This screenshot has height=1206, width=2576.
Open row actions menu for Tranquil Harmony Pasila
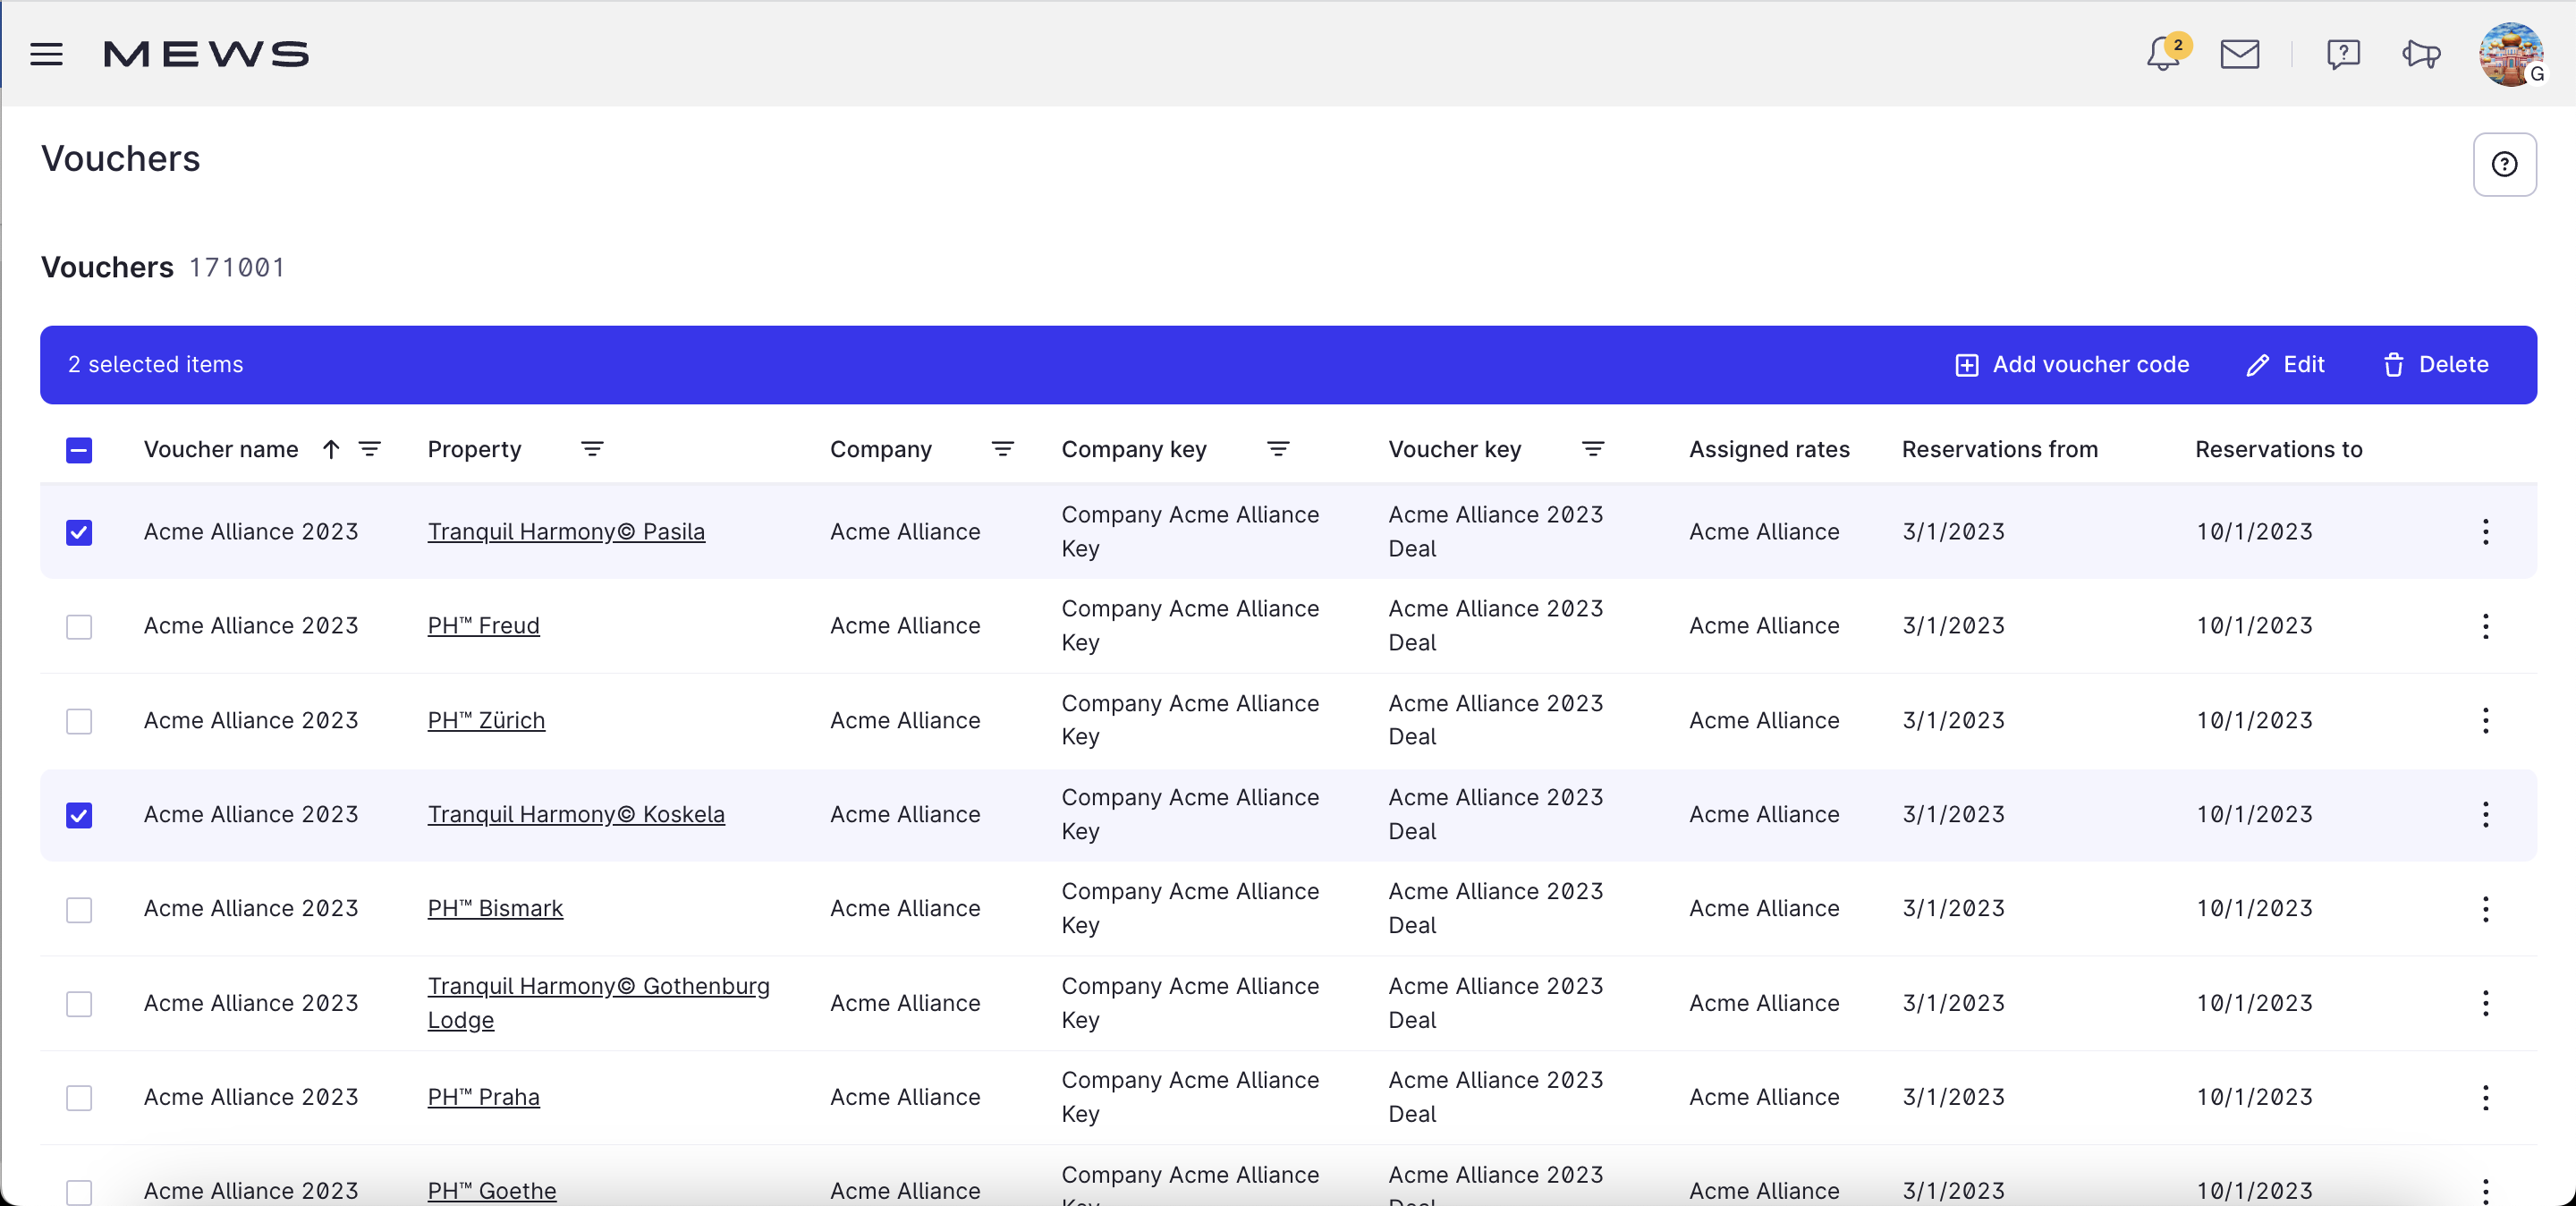coord(2485,532)
